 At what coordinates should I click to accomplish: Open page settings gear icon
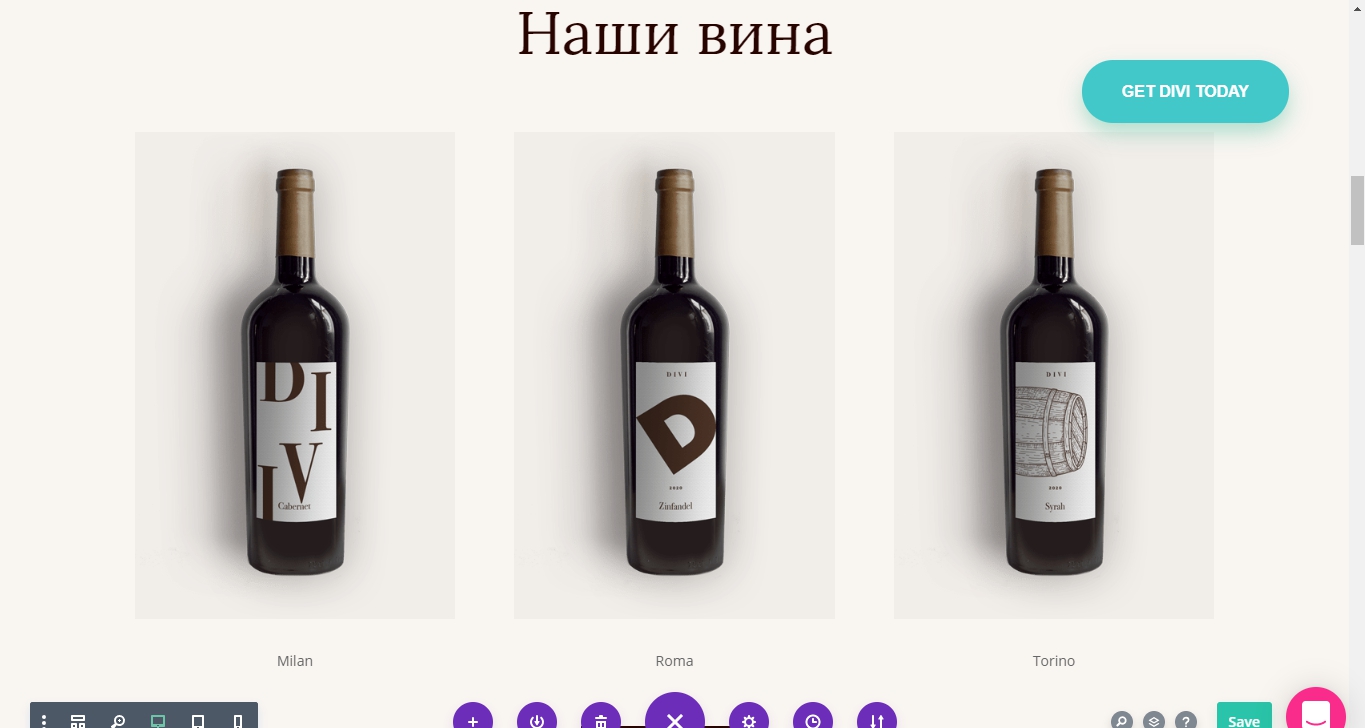point(749,716)
